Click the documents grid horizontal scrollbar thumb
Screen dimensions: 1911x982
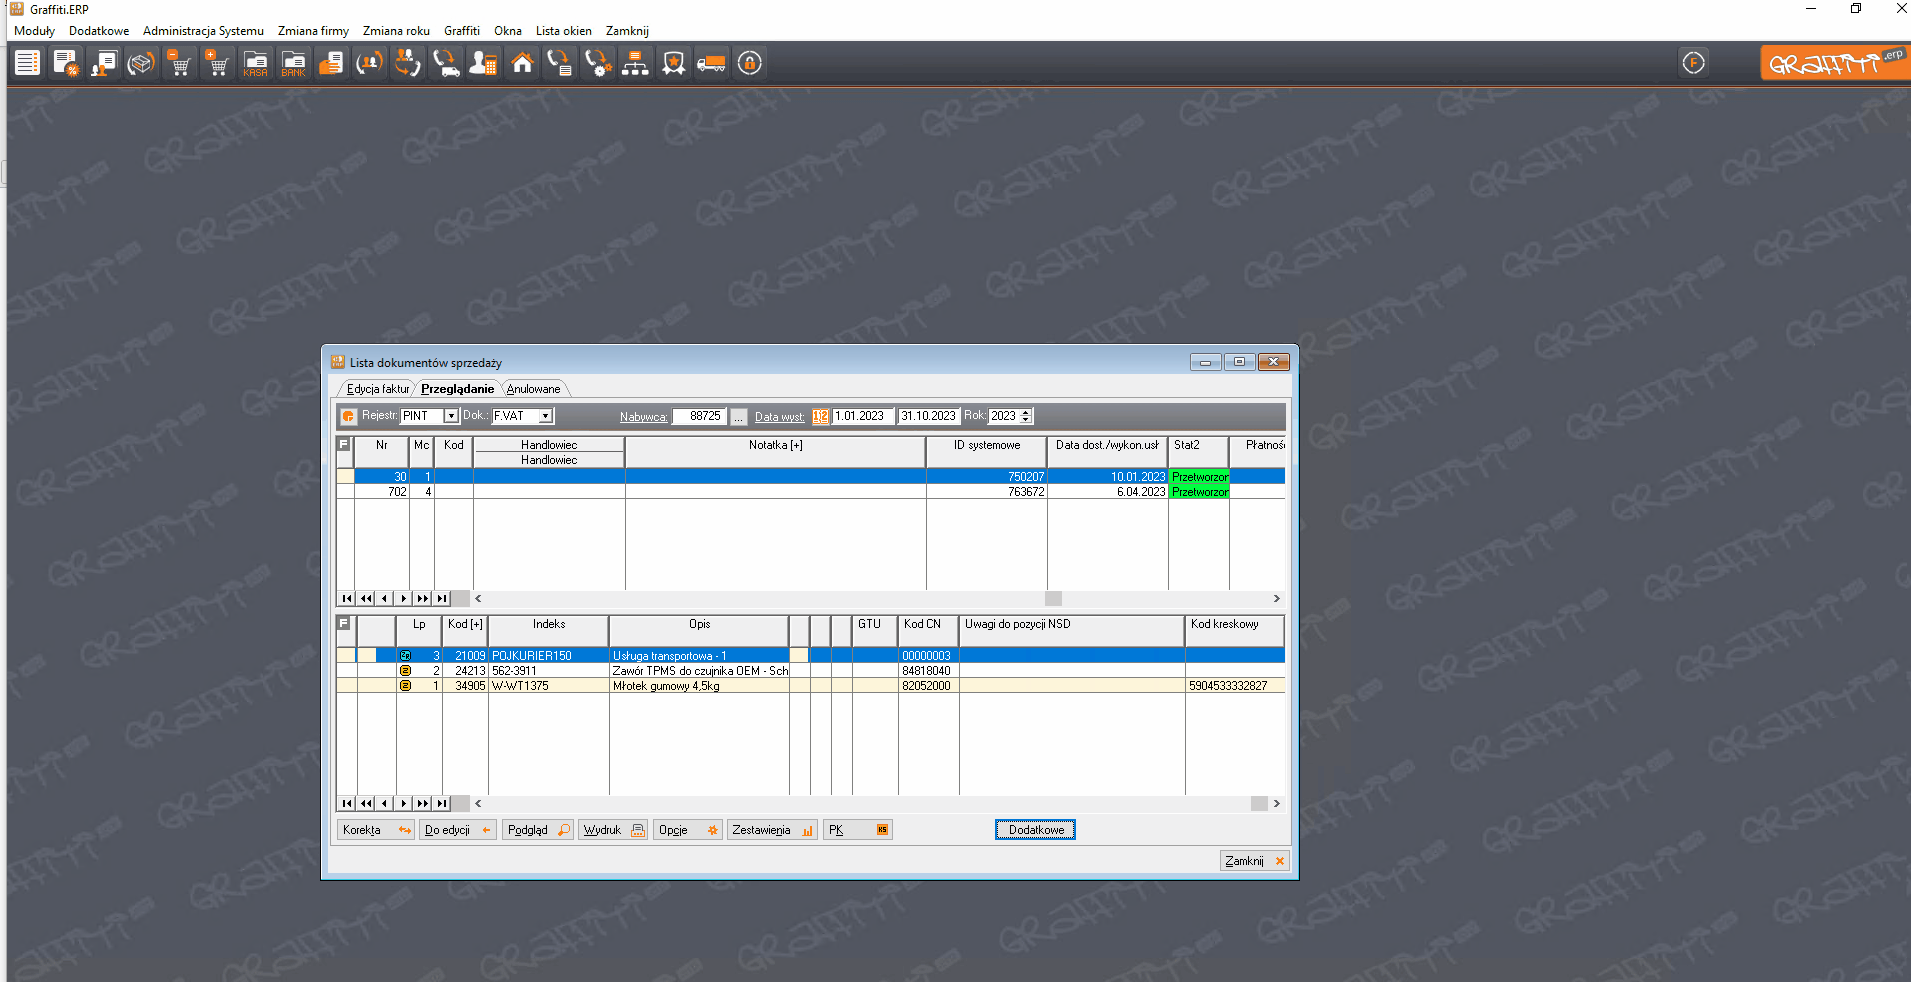(x=1053, y=598)
